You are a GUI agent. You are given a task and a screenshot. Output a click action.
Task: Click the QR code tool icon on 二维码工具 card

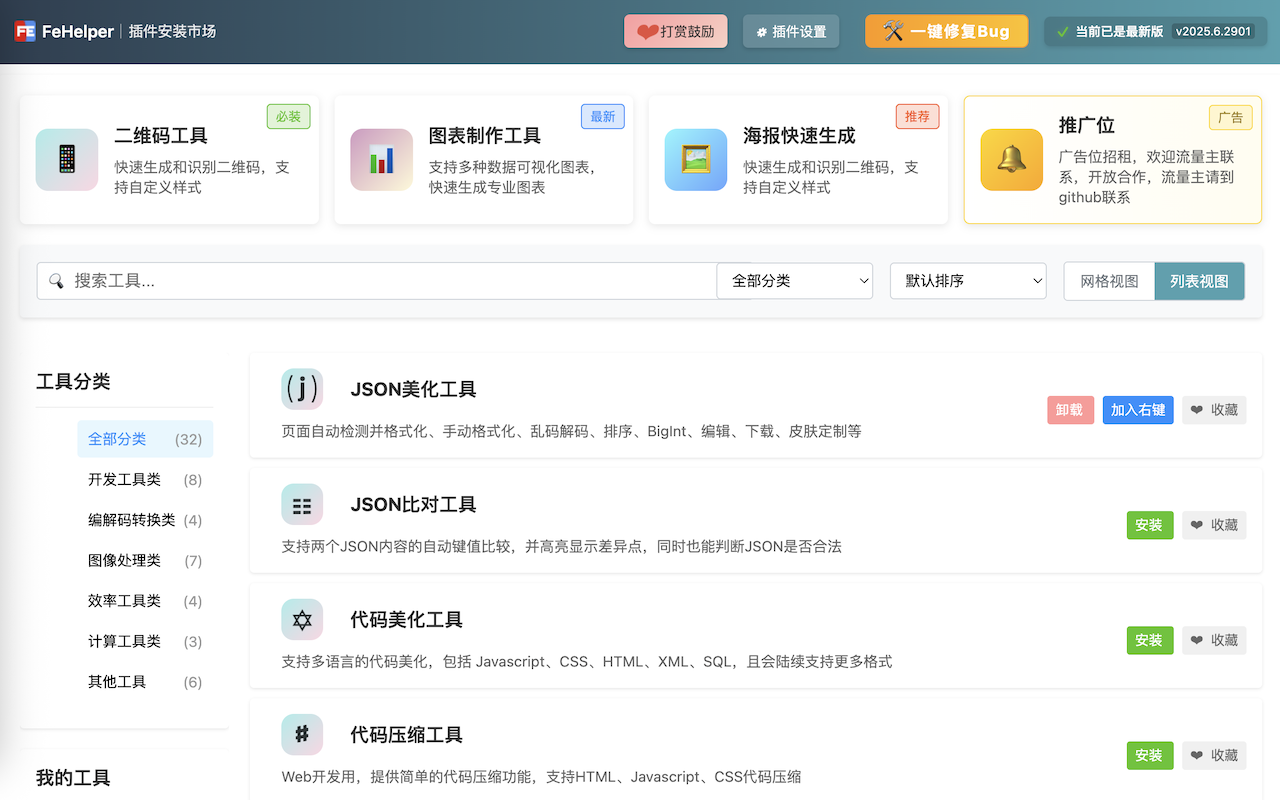point(66,159)
